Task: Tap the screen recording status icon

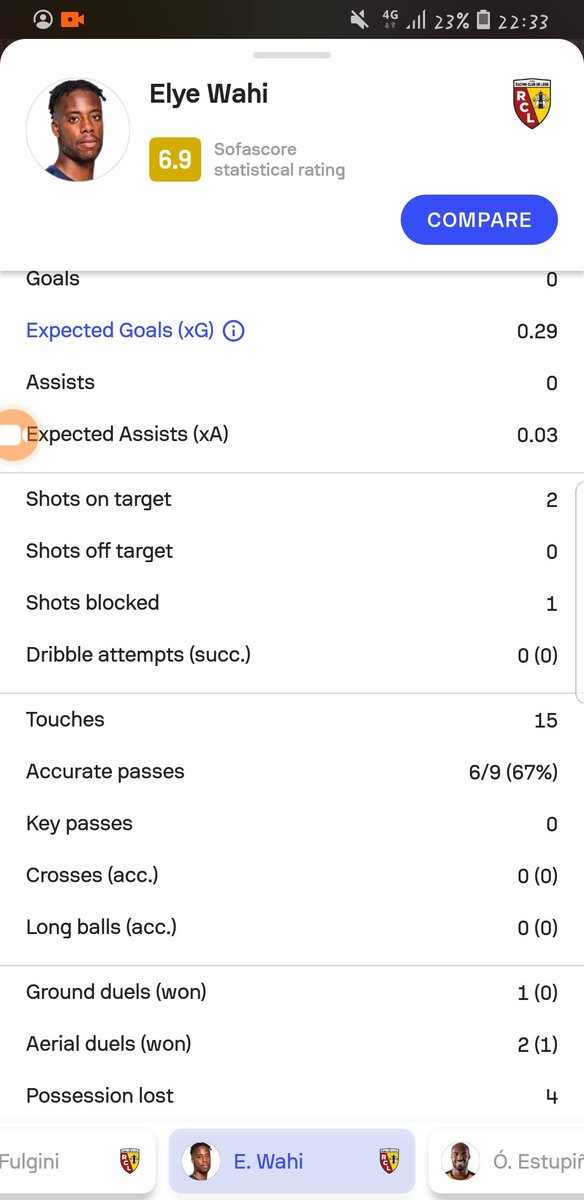Action: [x=71, y=19]
